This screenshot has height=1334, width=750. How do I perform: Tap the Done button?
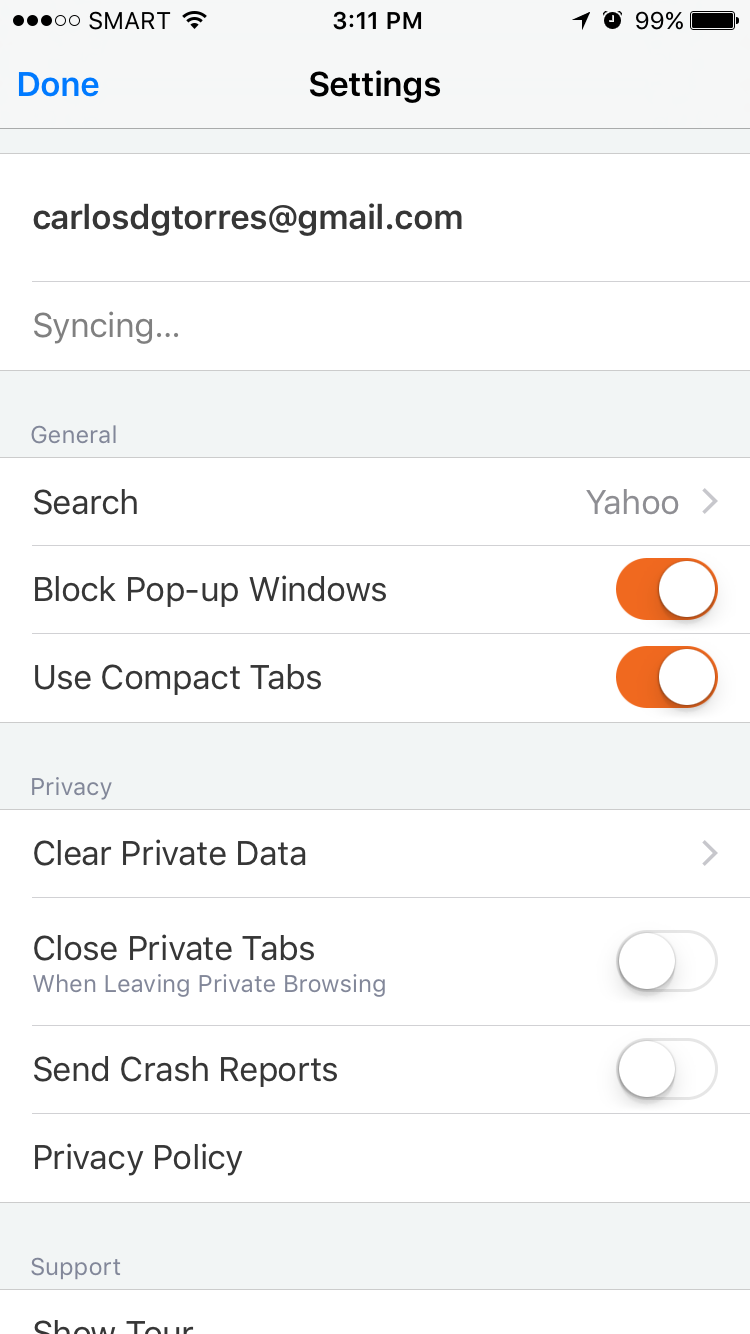pyautogui.click(x=58, y=85)
